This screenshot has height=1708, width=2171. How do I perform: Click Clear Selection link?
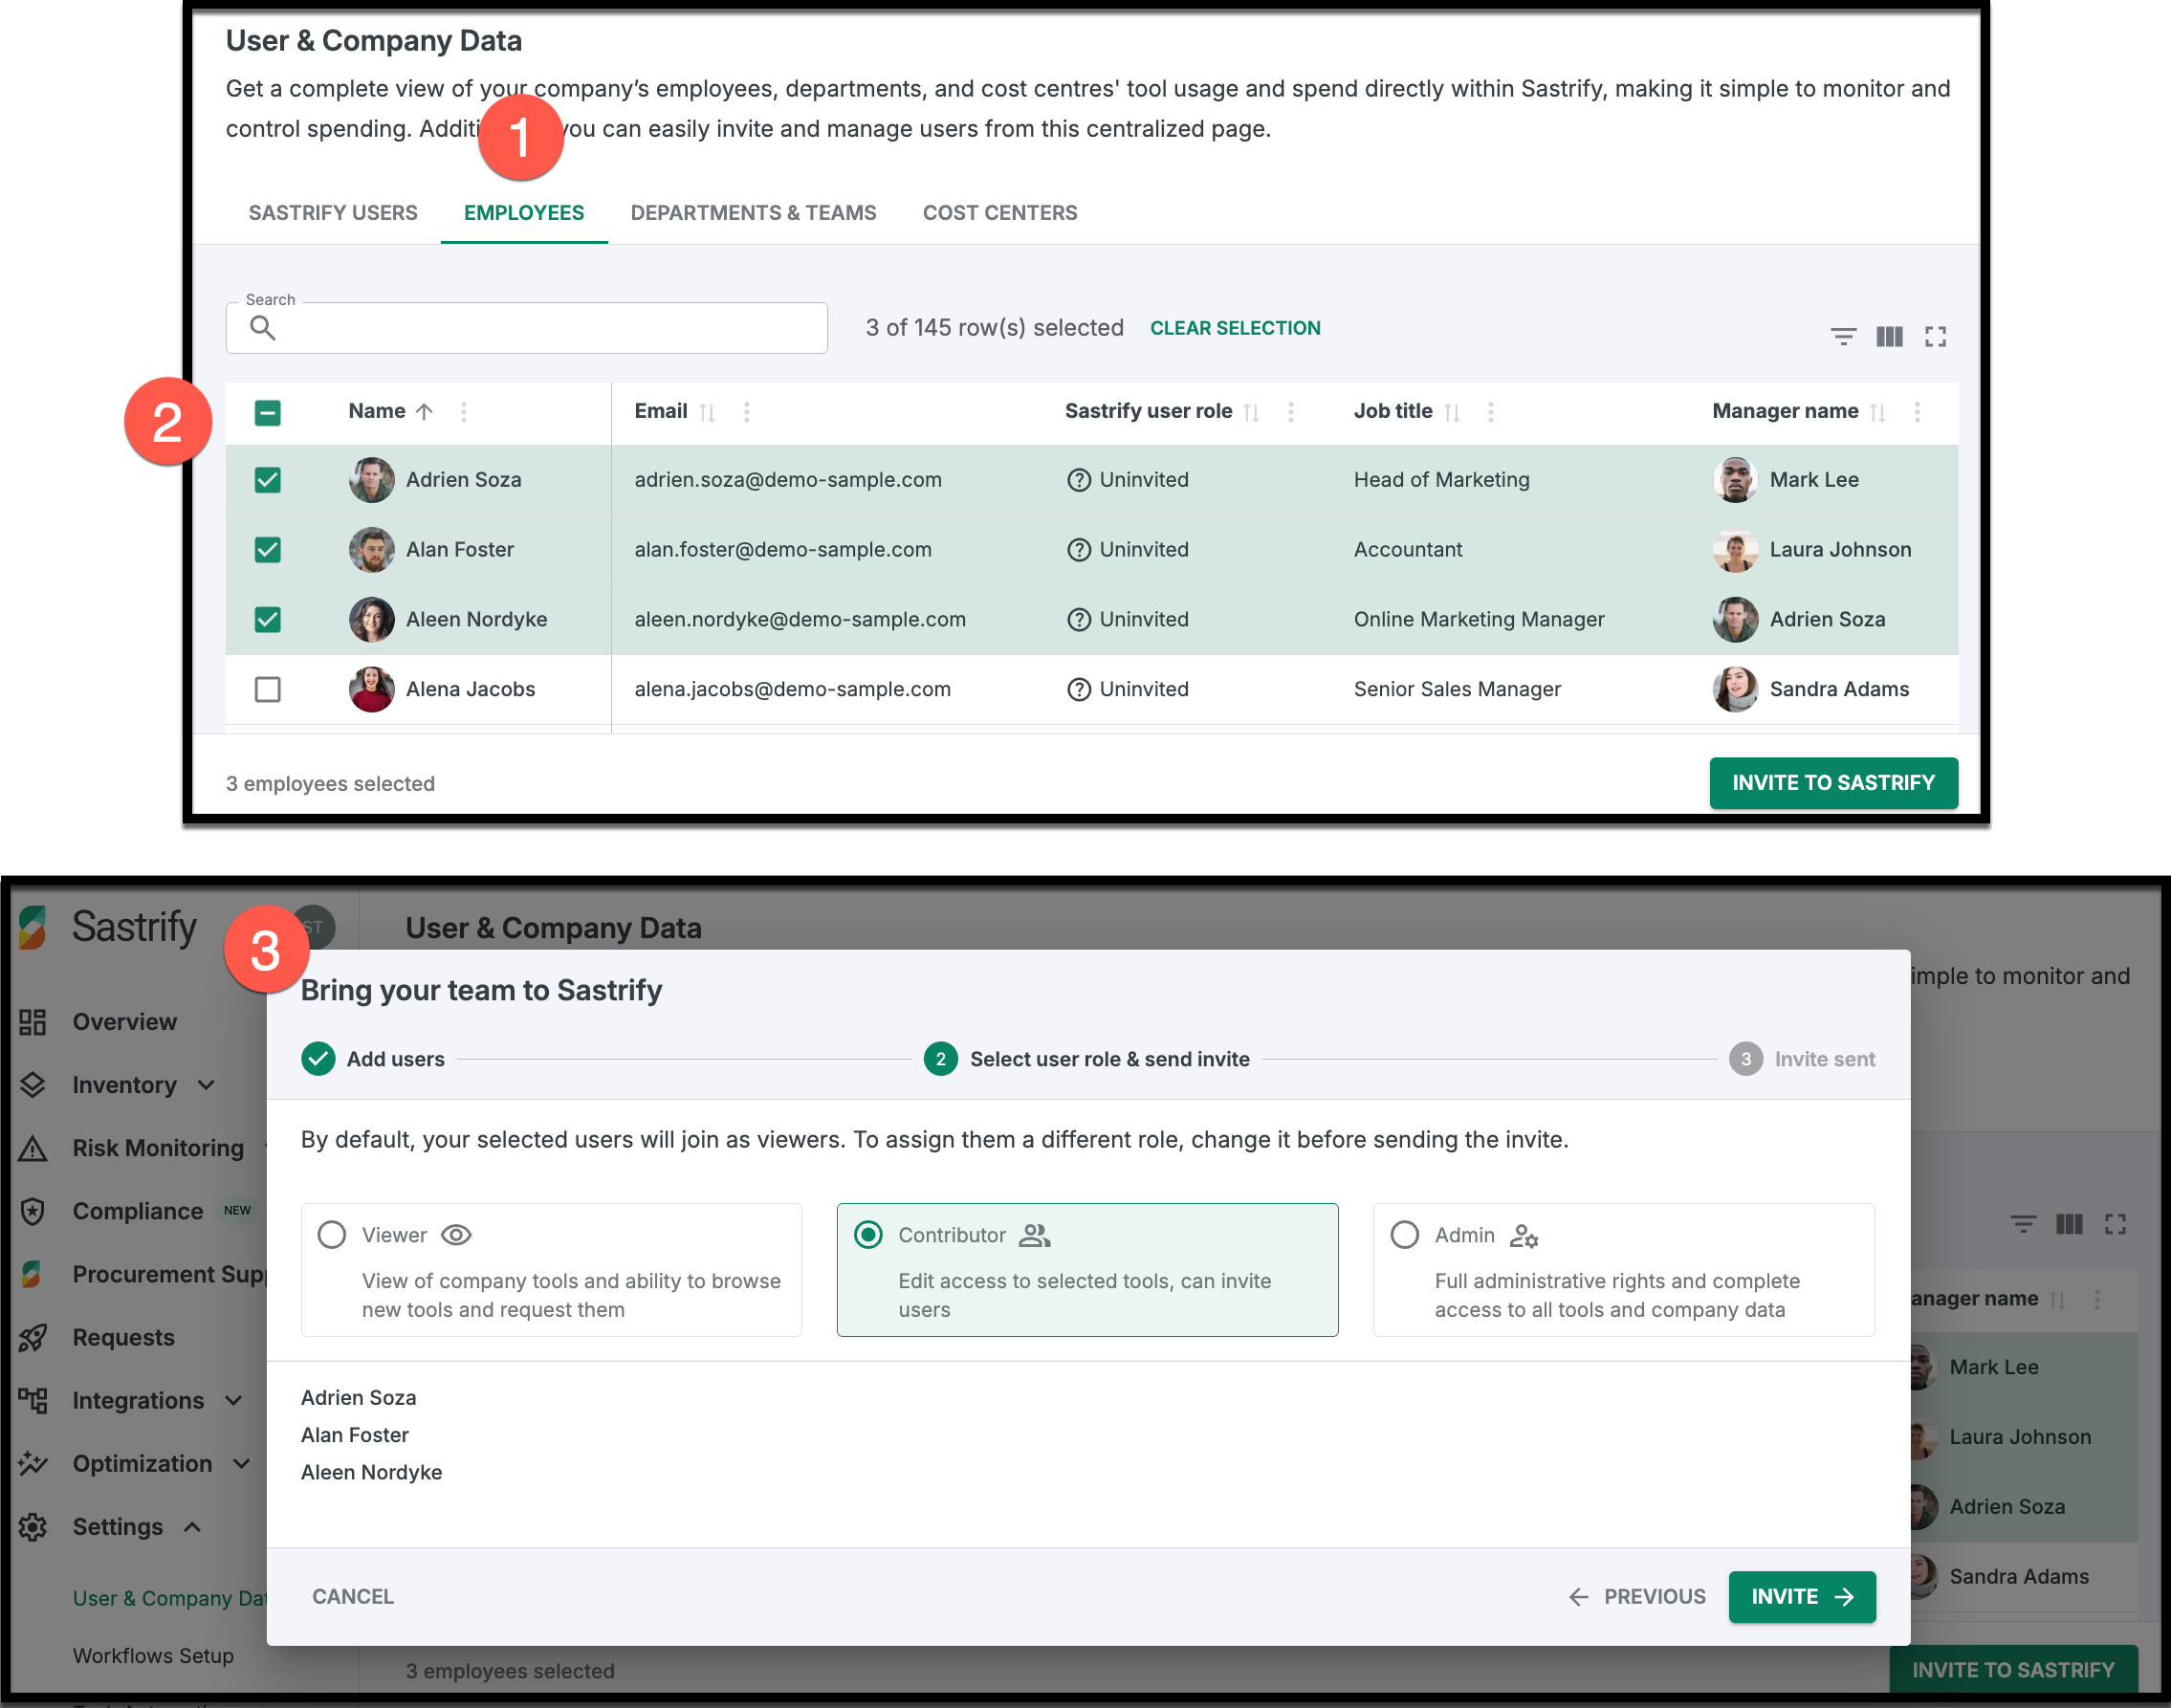pyautogui.click(x=1235, y=328)
